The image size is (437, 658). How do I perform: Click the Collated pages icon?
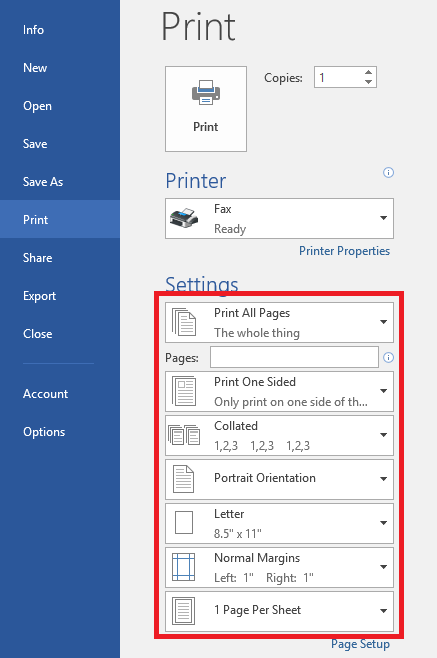[x=184, y=435]
